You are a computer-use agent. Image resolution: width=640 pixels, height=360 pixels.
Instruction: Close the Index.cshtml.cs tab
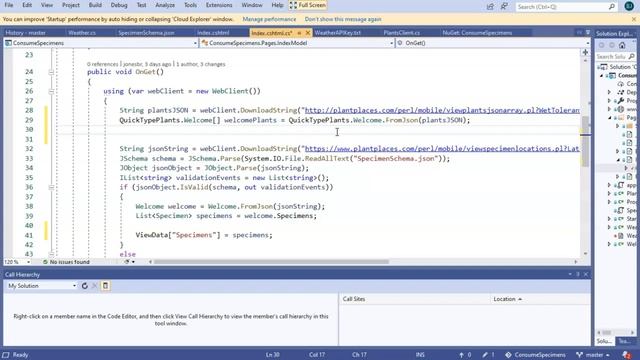click(308, 33)
